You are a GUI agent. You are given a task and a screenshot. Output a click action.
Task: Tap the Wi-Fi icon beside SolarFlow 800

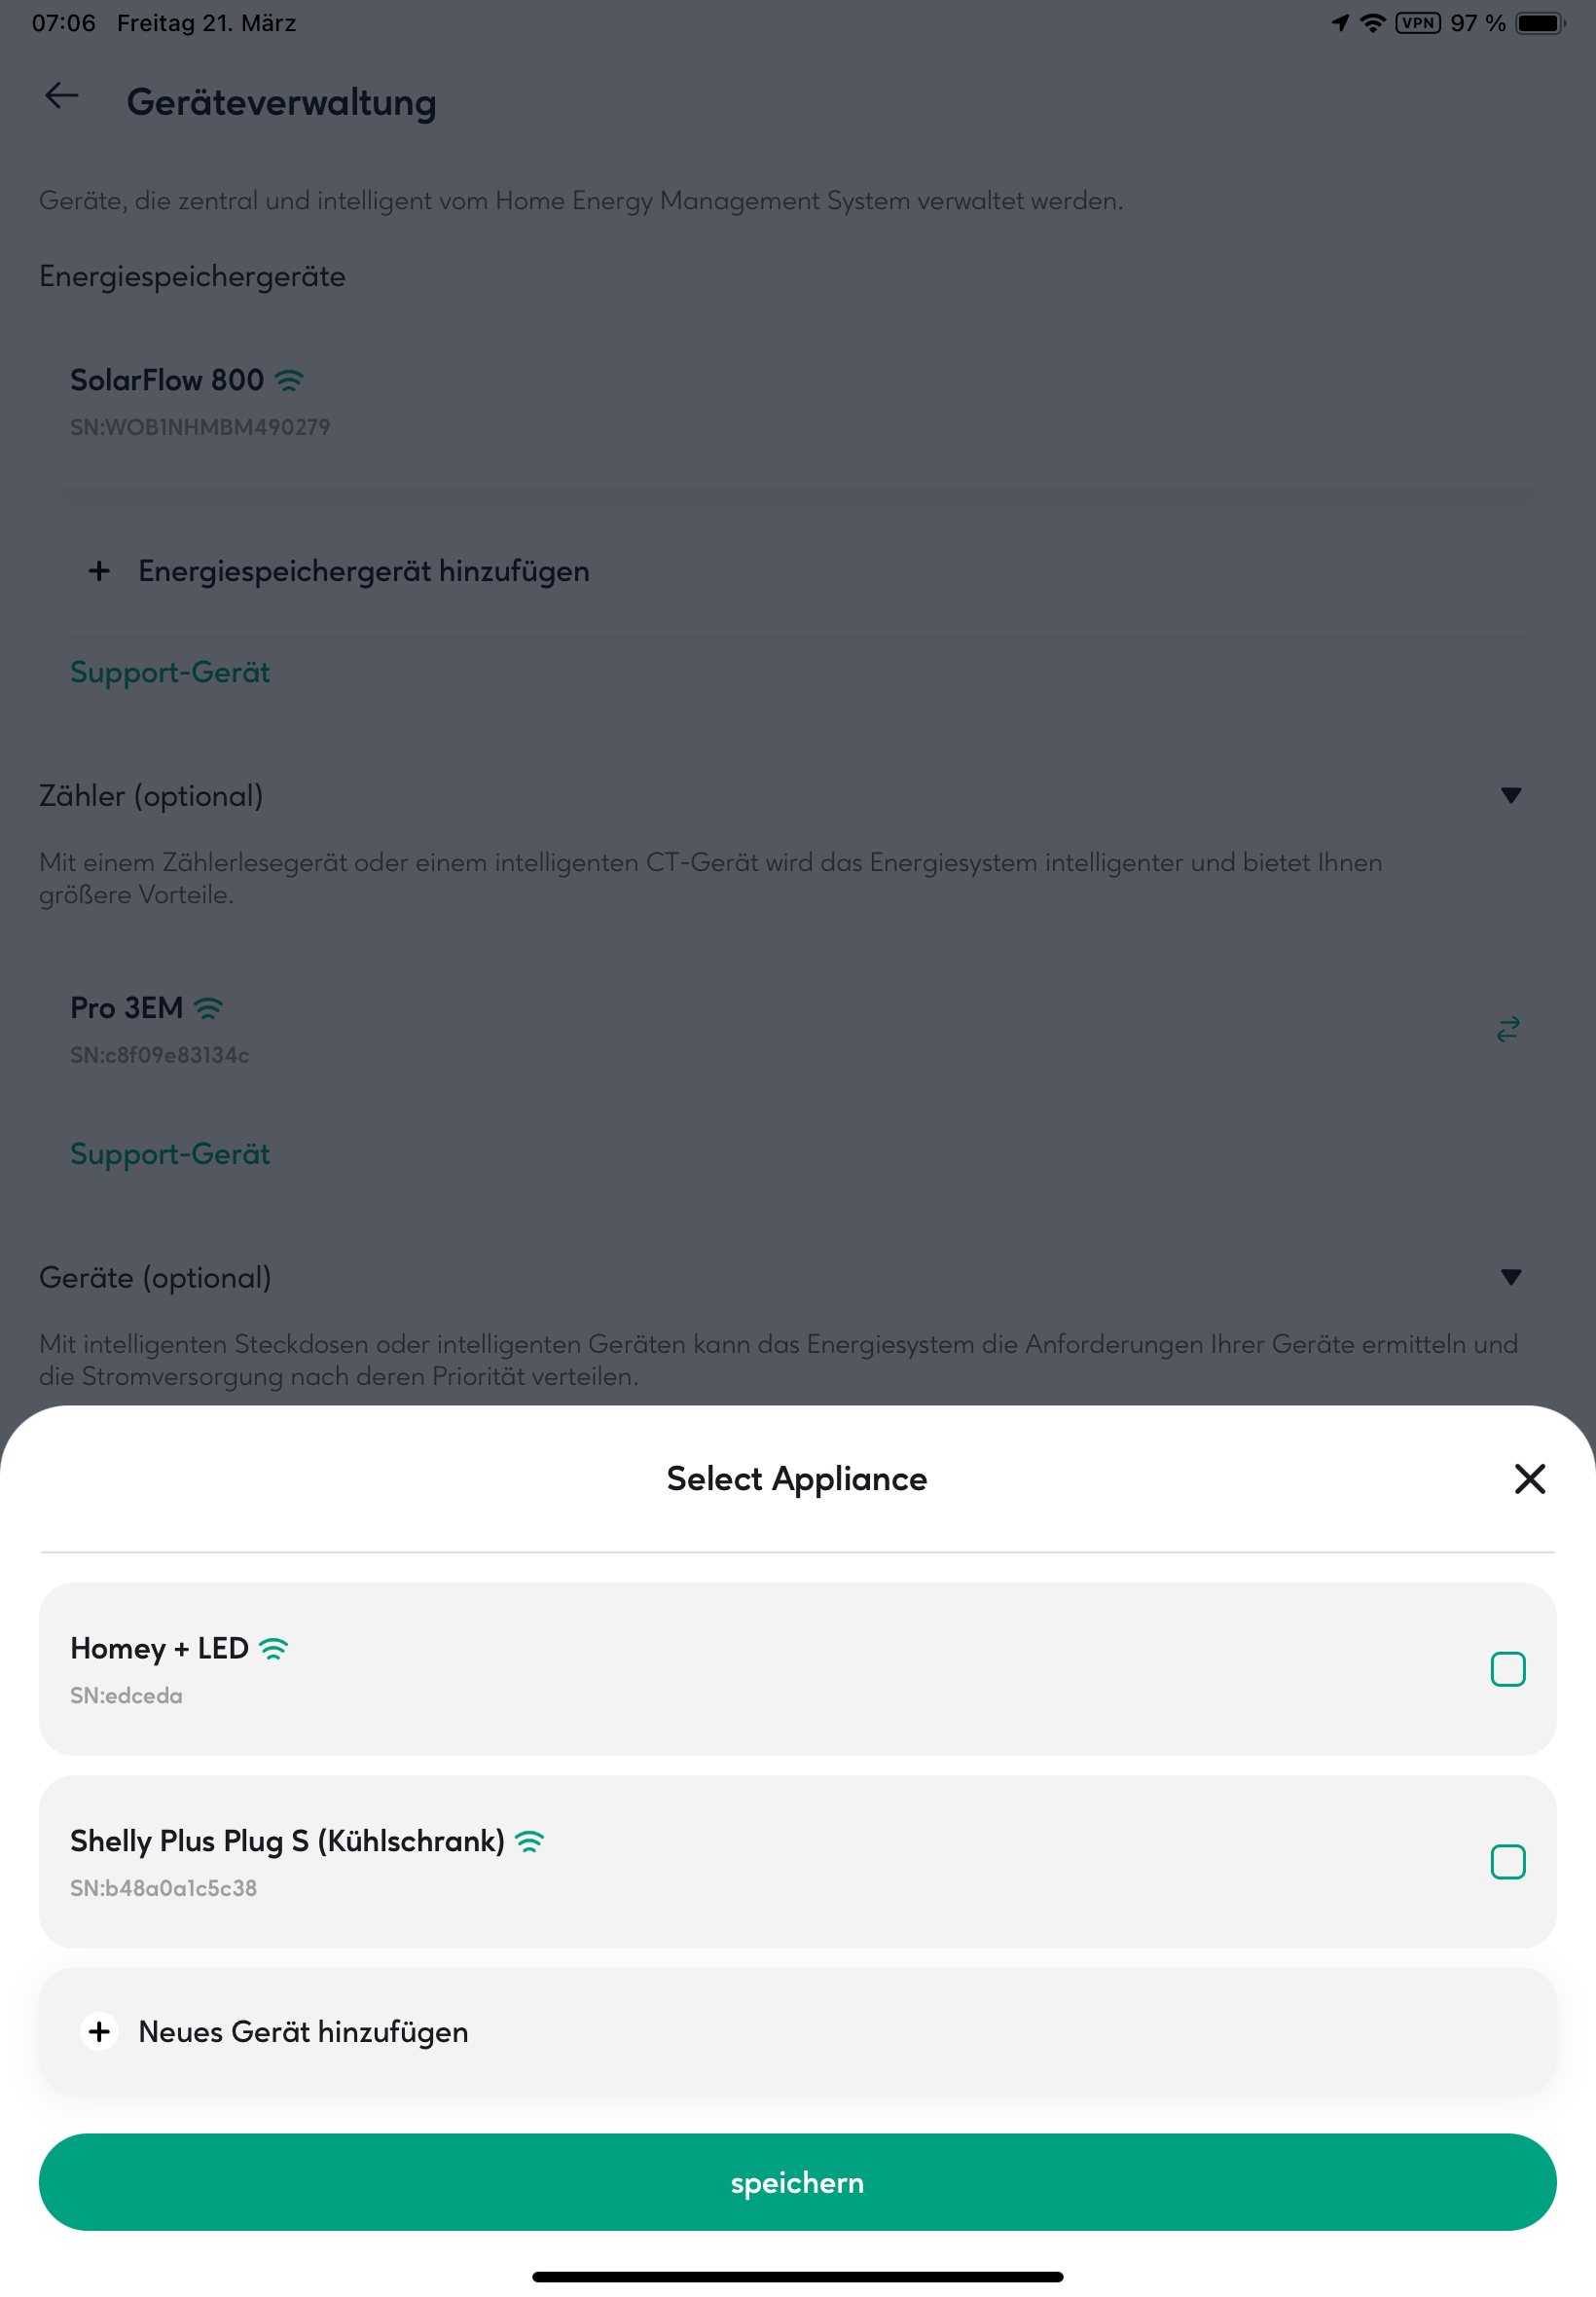coord(289,380)
